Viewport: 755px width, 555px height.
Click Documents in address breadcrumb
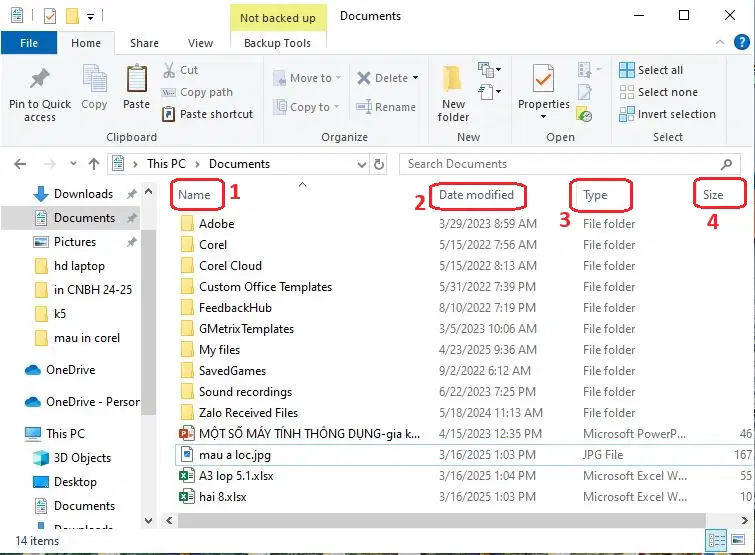[239, 164]
